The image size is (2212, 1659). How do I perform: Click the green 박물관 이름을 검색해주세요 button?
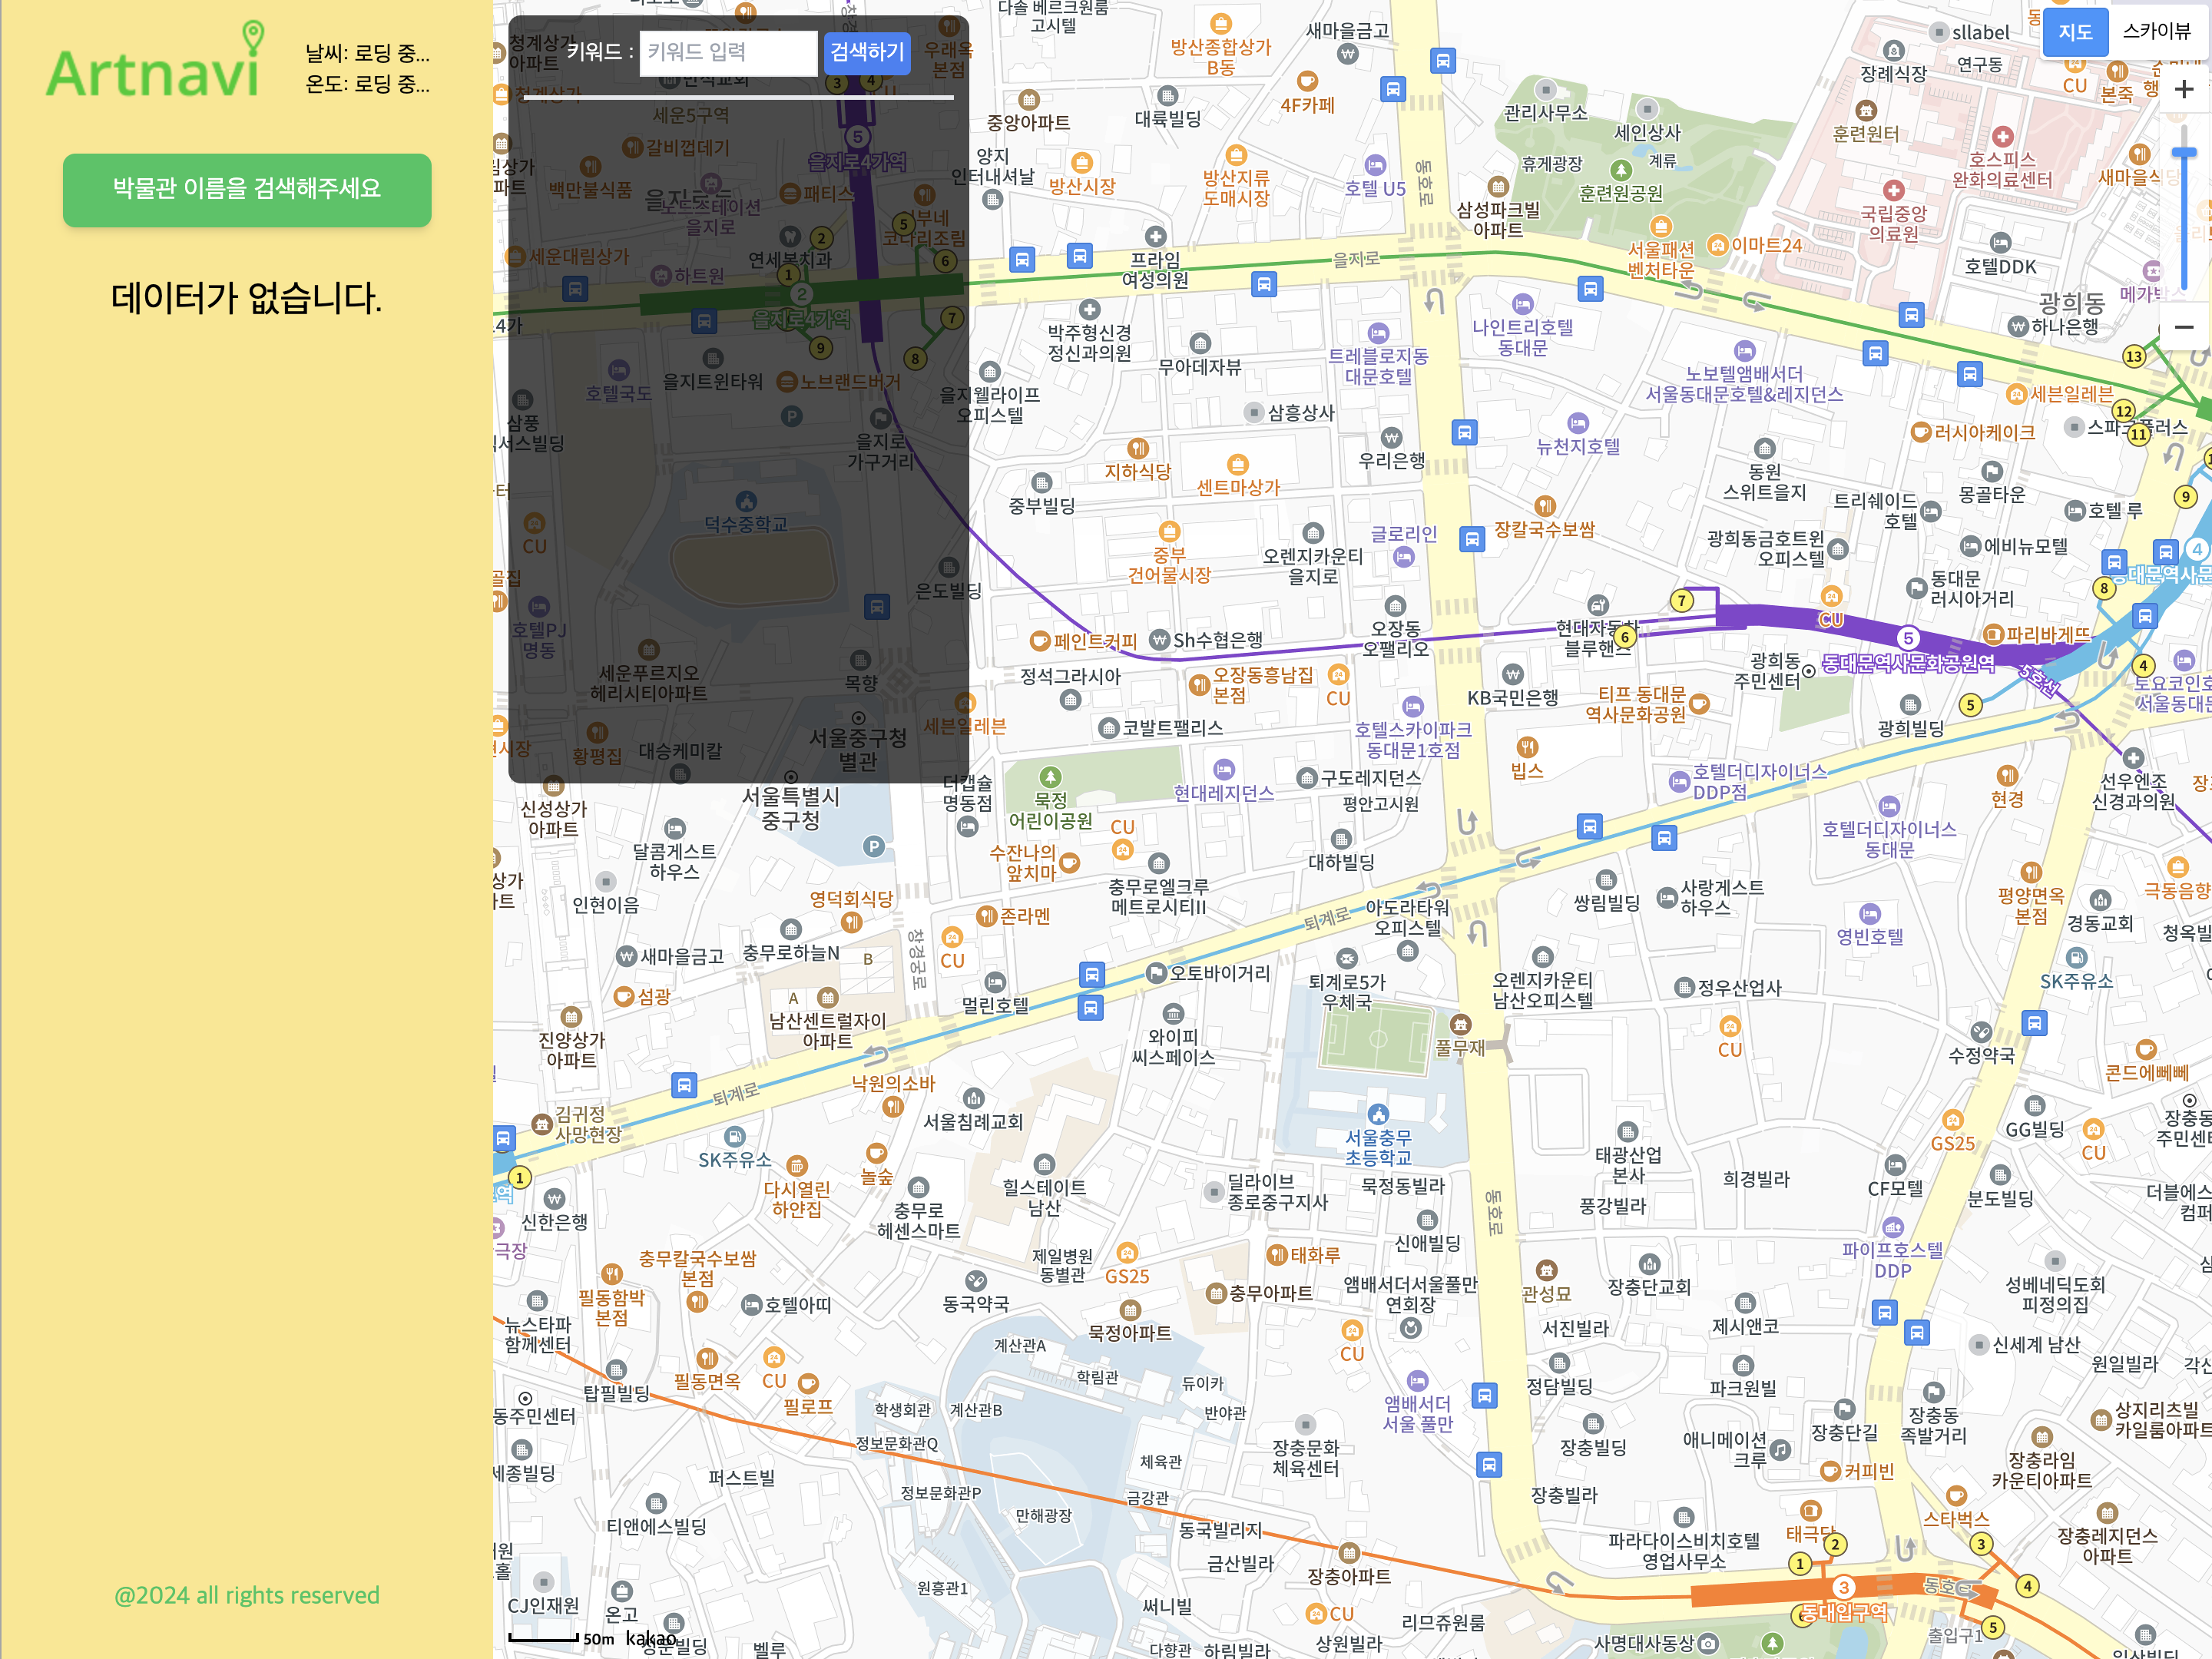point(247,189)
